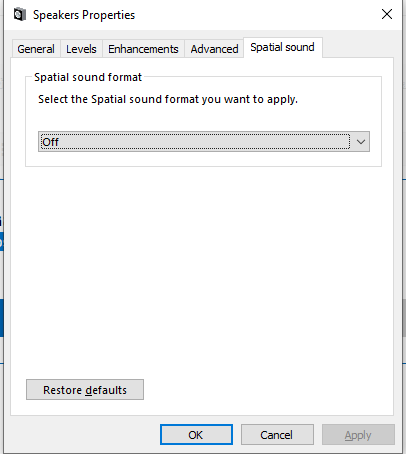
Task: Click the Spatial sound format group label
Action: (x=88, y=77)
